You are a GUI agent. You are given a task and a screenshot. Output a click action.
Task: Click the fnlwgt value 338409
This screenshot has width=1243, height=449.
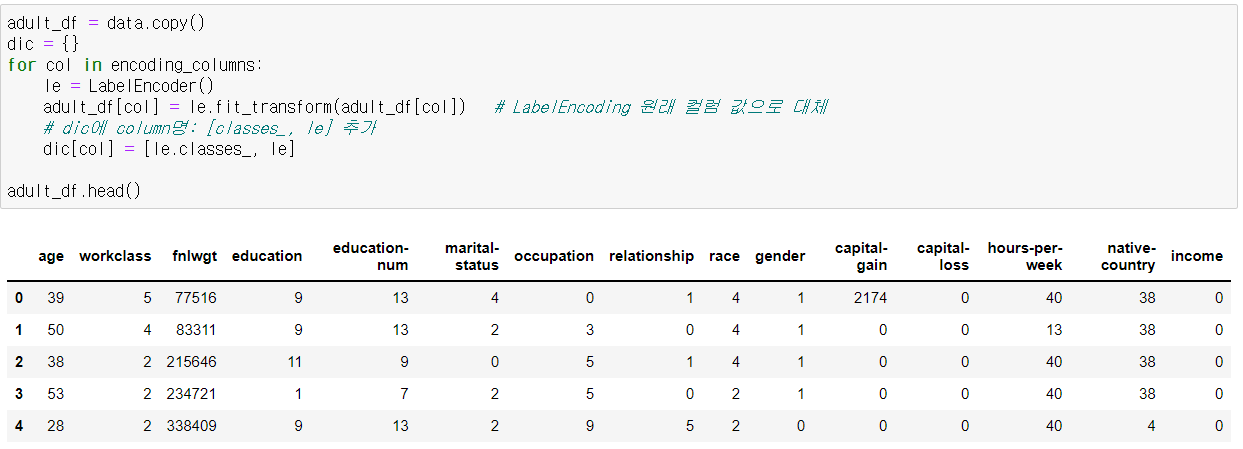click(191, 426)
